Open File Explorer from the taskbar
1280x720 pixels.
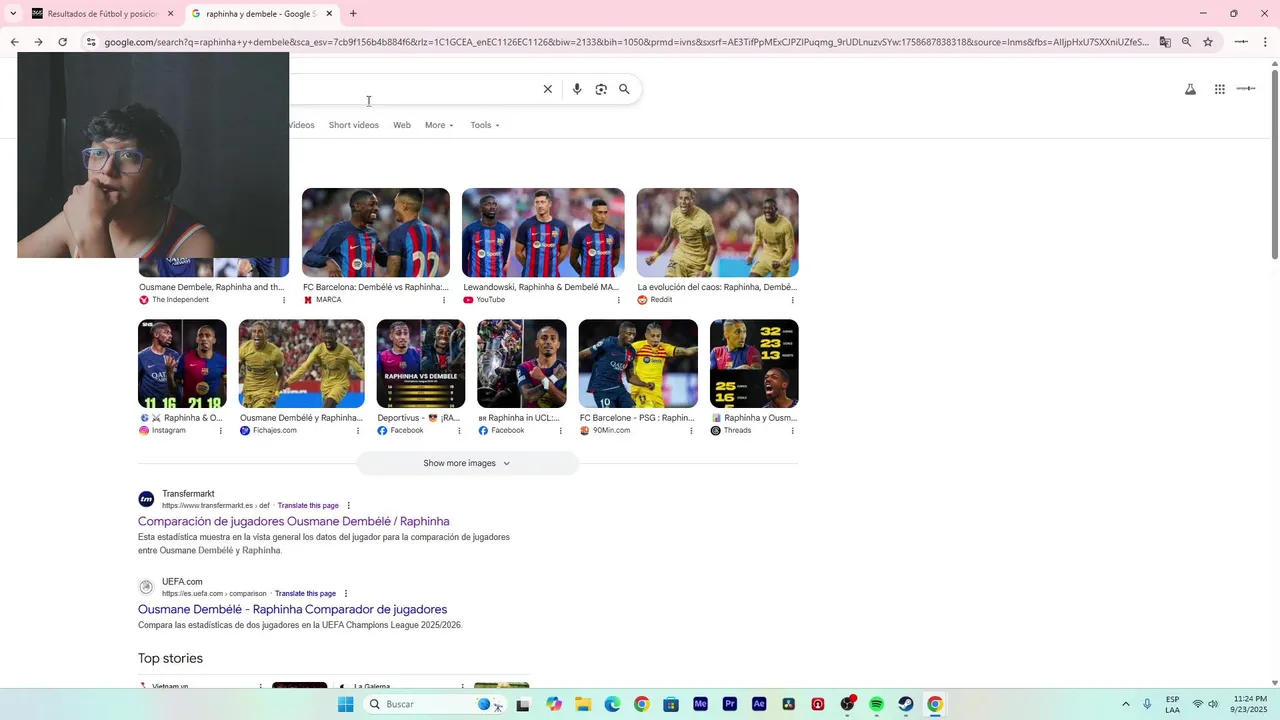pyautogui.click(x=583, y=704)
